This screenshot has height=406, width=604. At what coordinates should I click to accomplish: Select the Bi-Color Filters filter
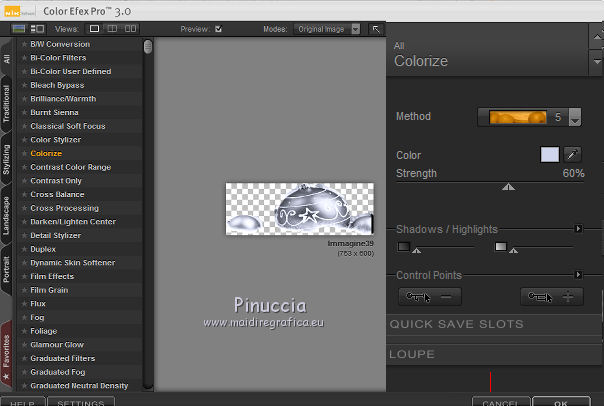58,58
